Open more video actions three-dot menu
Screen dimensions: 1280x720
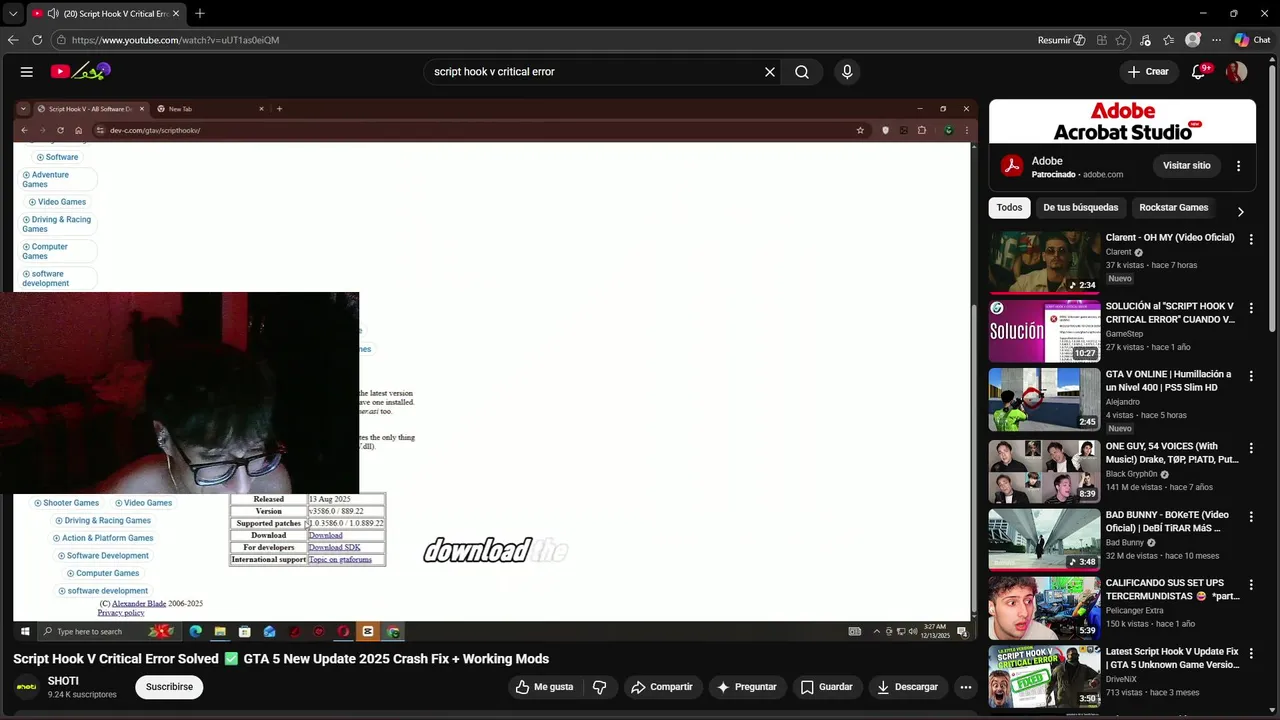966,687
